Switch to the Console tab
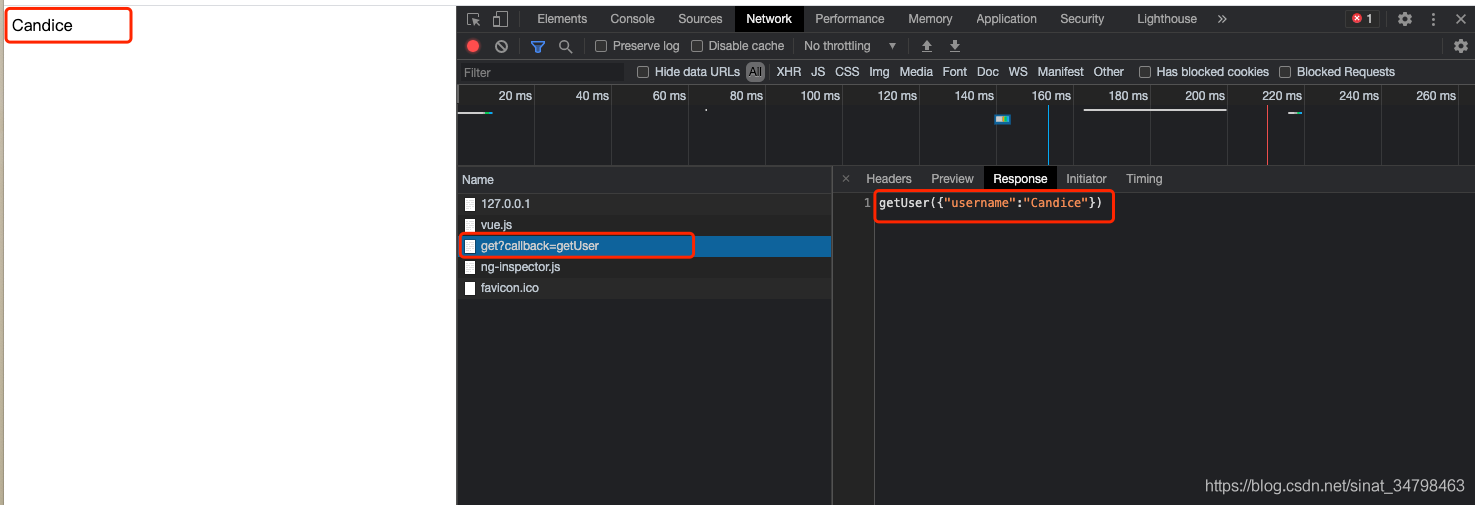 point(632,19)
